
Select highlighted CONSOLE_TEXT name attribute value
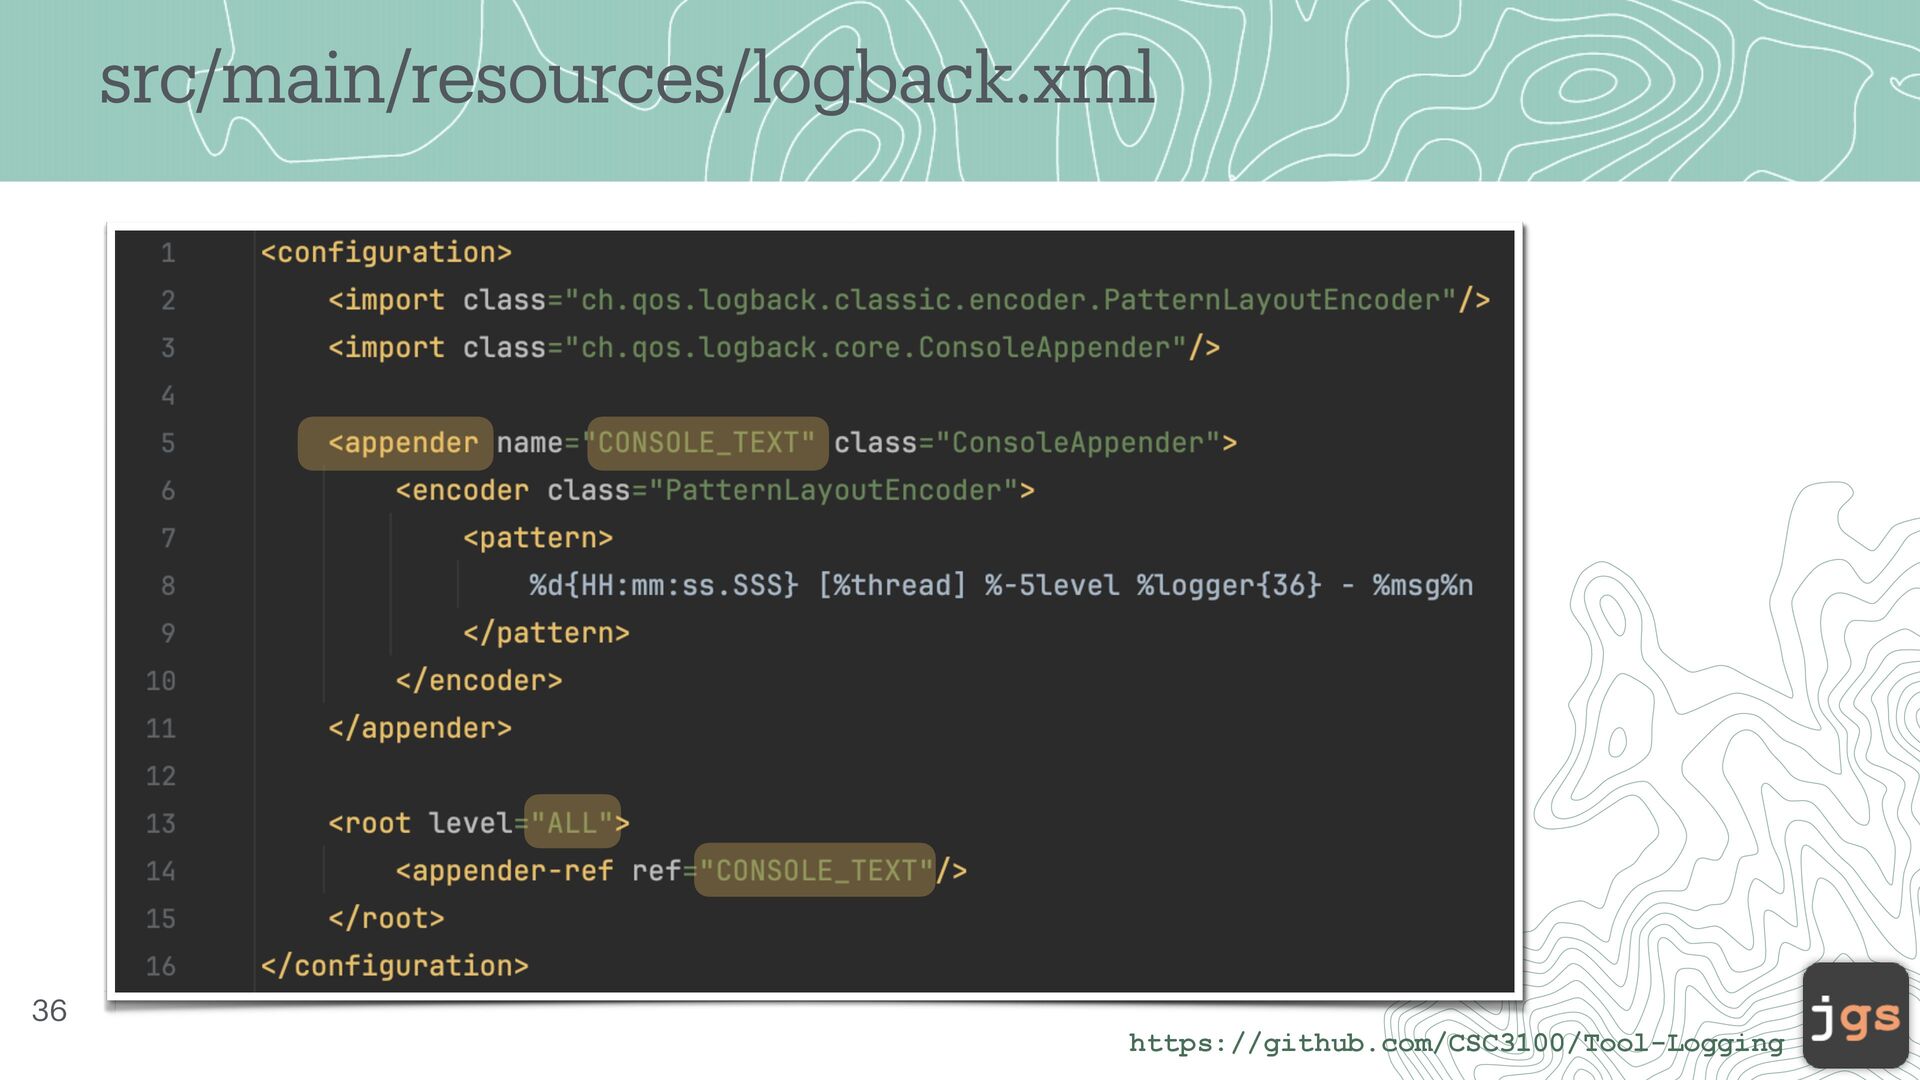[706, 443]
